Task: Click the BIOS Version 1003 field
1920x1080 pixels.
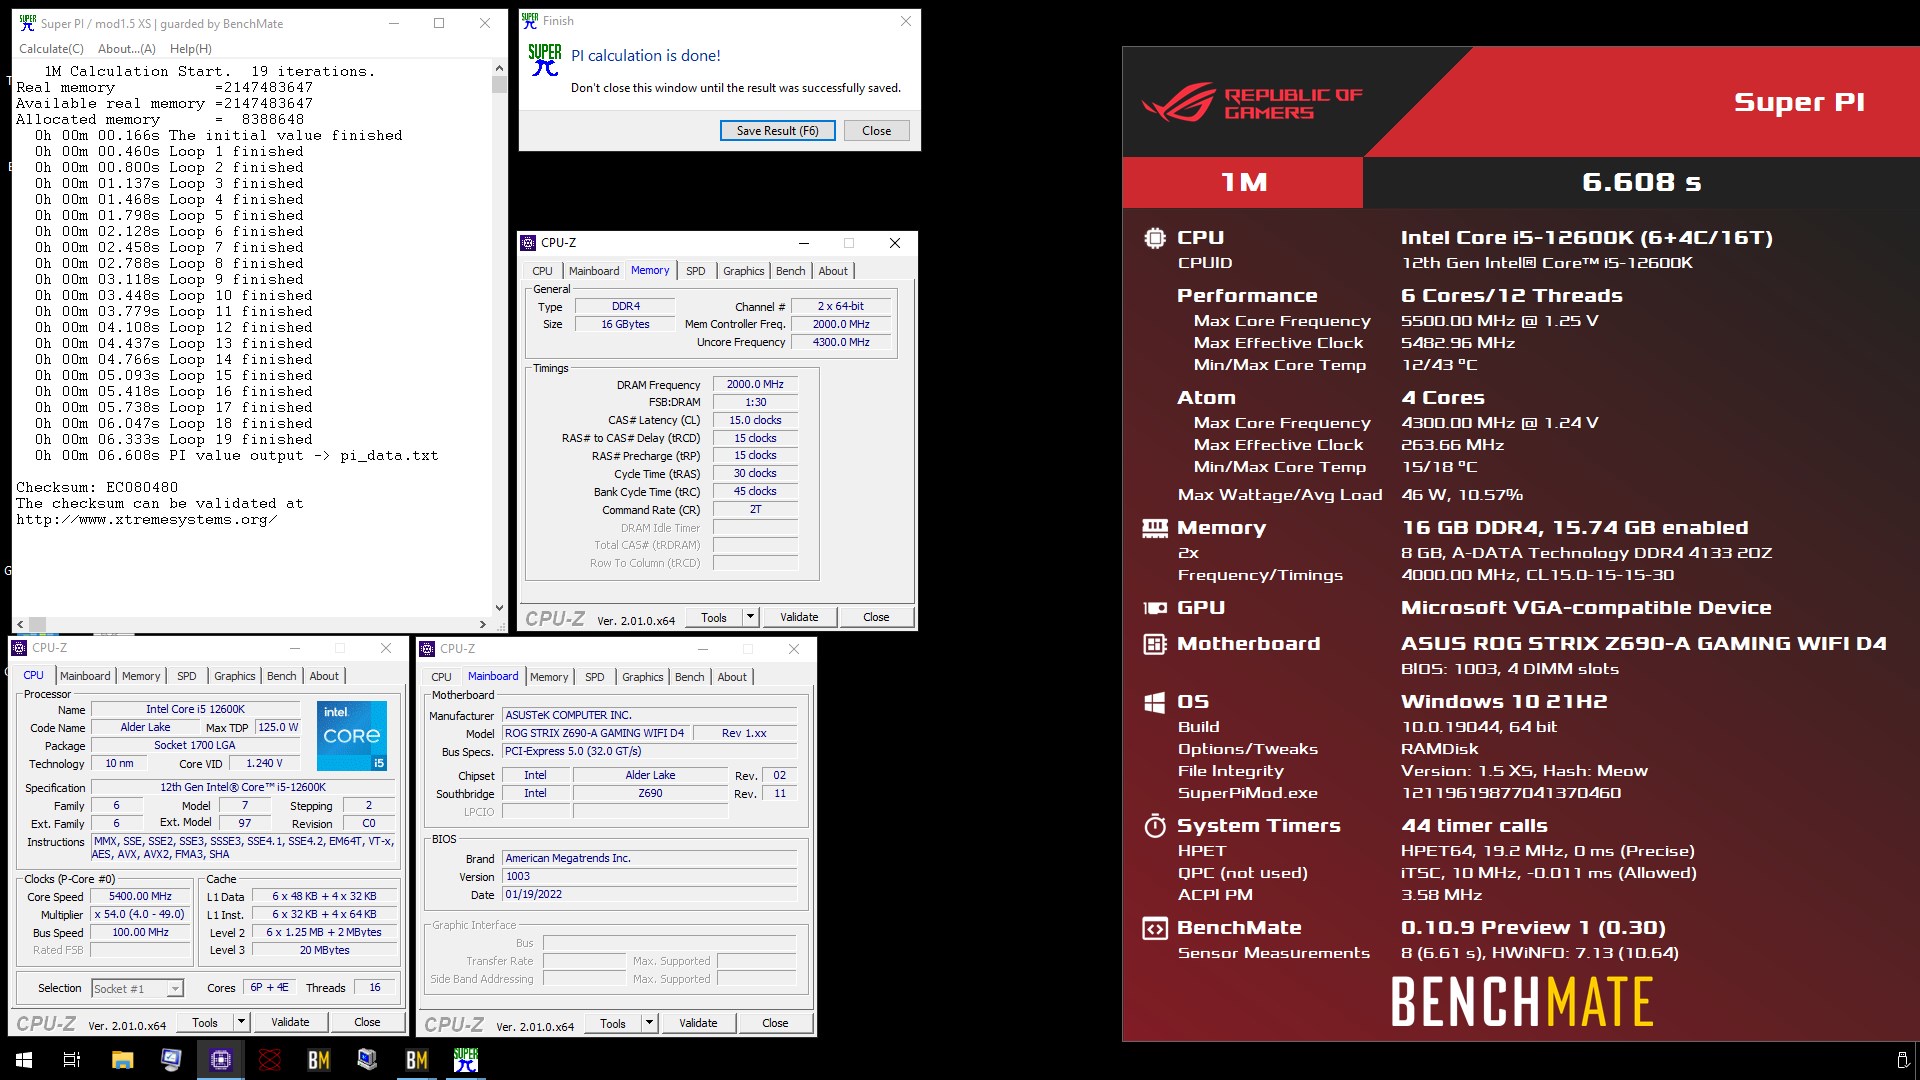Action: 649,876
